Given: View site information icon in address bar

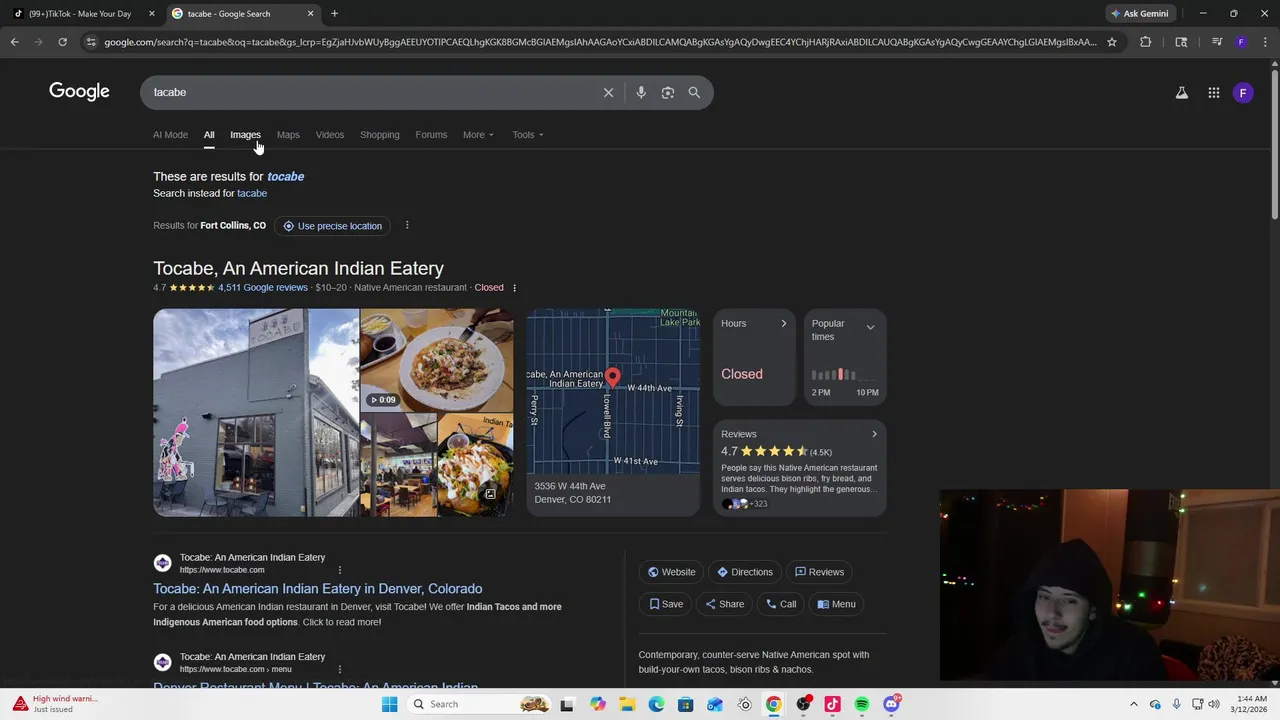Looking at the screenshot, I should tap(91, 42).
